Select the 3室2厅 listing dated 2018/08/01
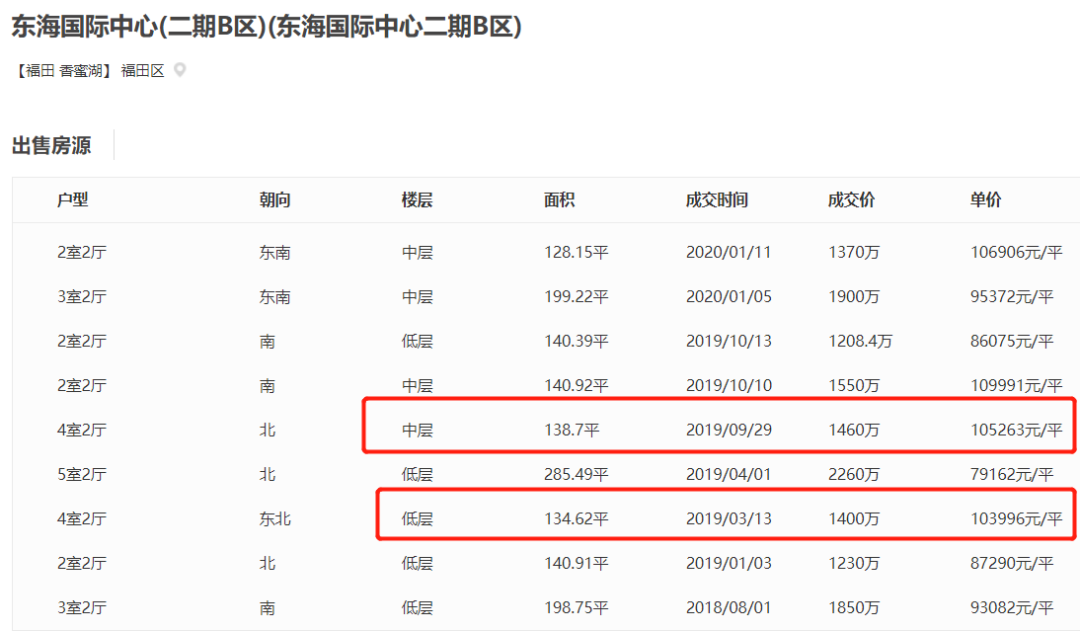Screen dimensions: 1080x631 (x=540, y=606)
